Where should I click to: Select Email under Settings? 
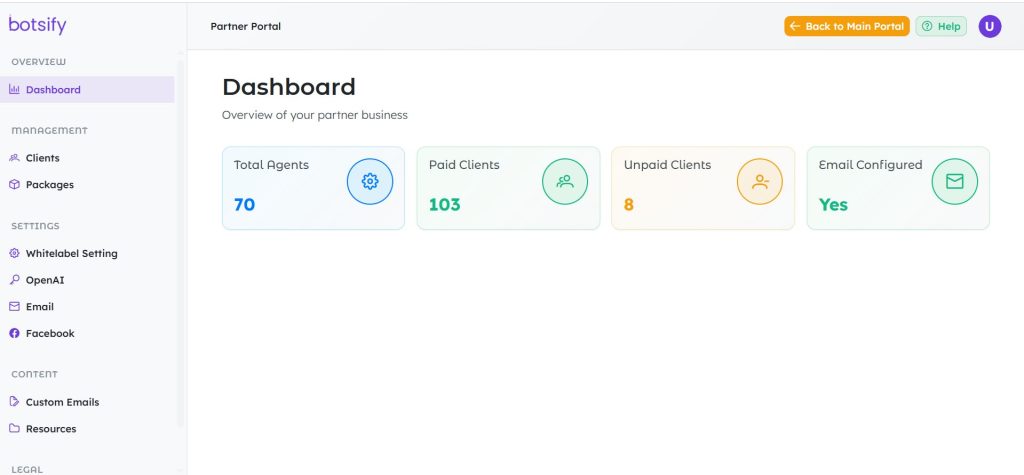(x=40, y=307)
